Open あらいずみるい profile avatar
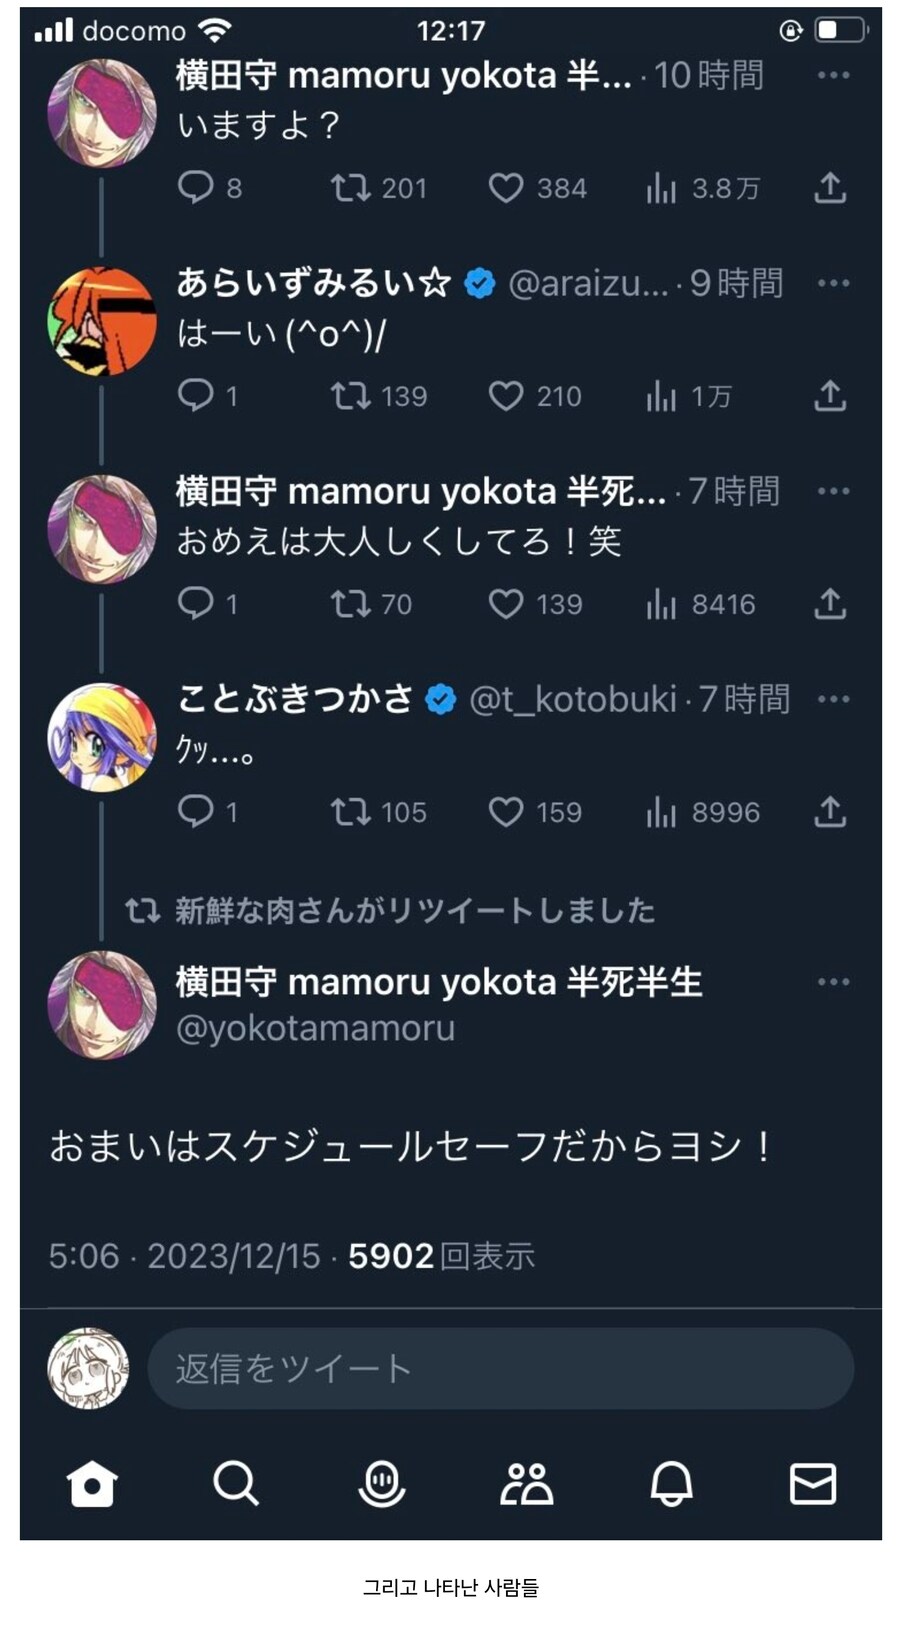900x1630 pixels. click(102, 322)
